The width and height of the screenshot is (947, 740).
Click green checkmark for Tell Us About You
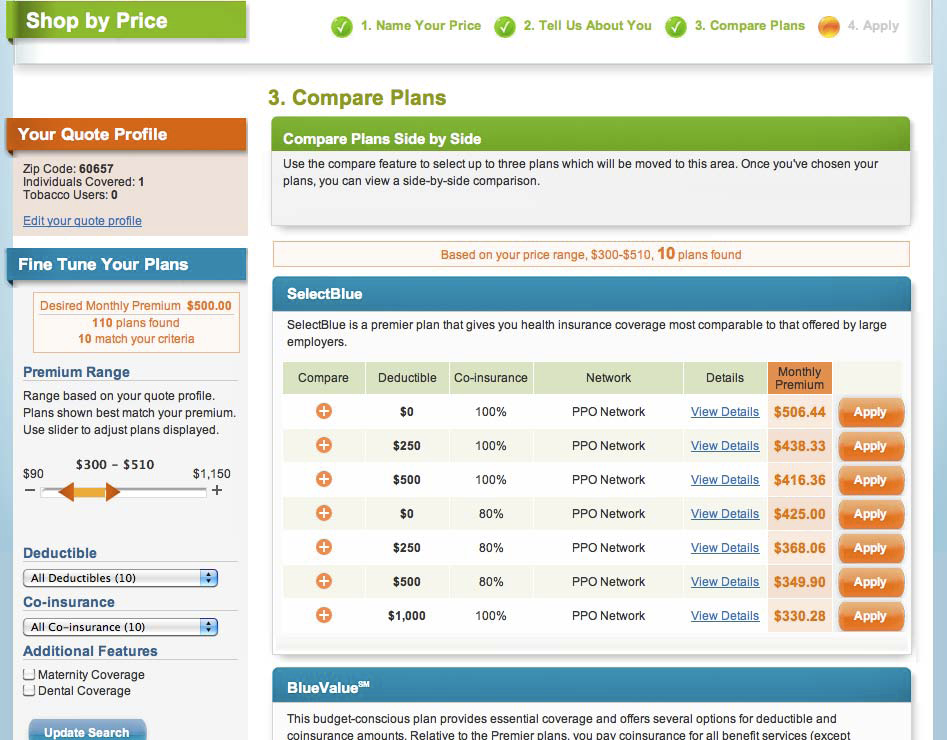tap(505, 27)
